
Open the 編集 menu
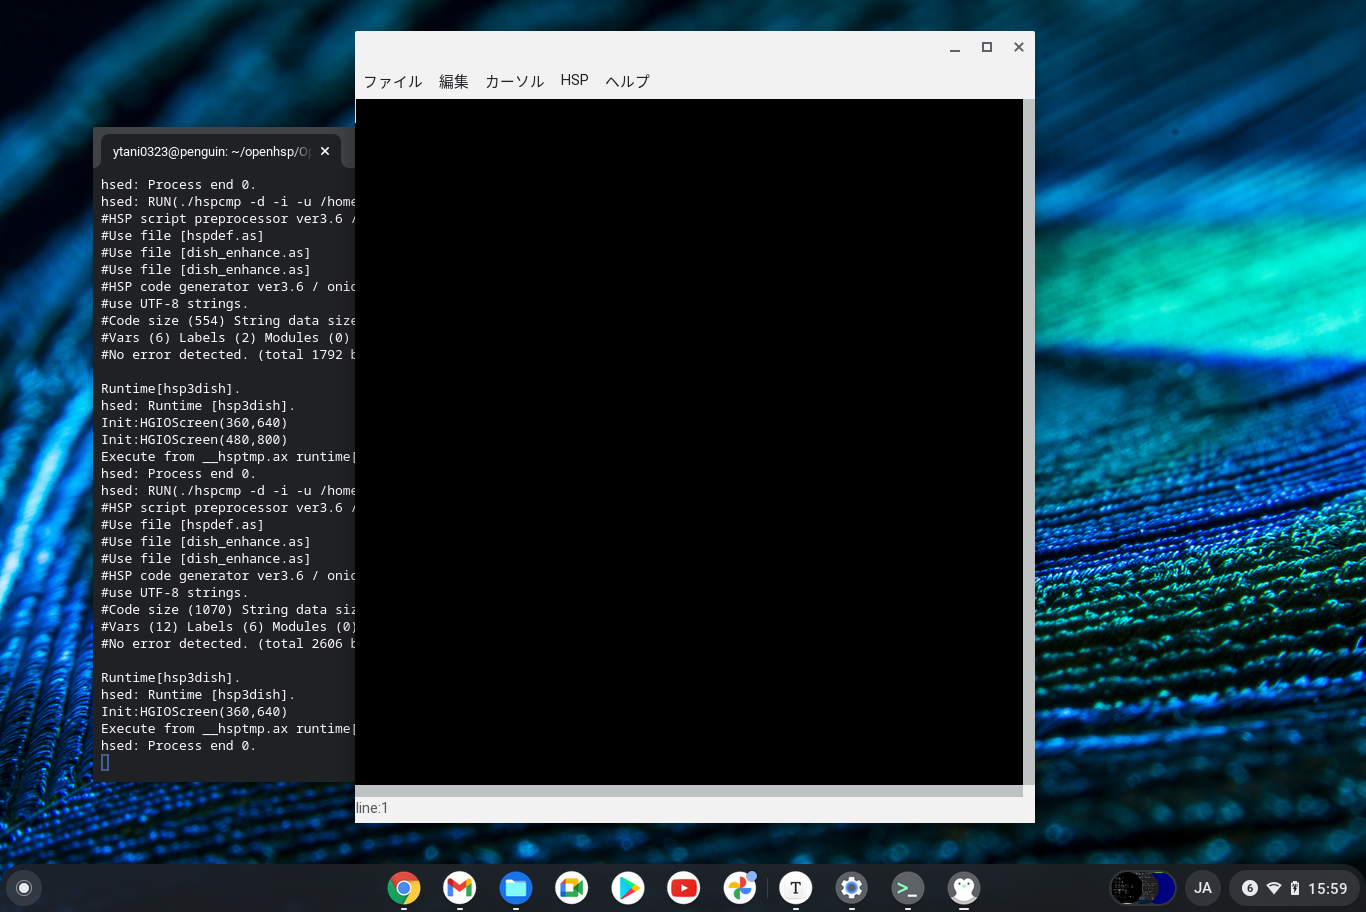point(454,81)
